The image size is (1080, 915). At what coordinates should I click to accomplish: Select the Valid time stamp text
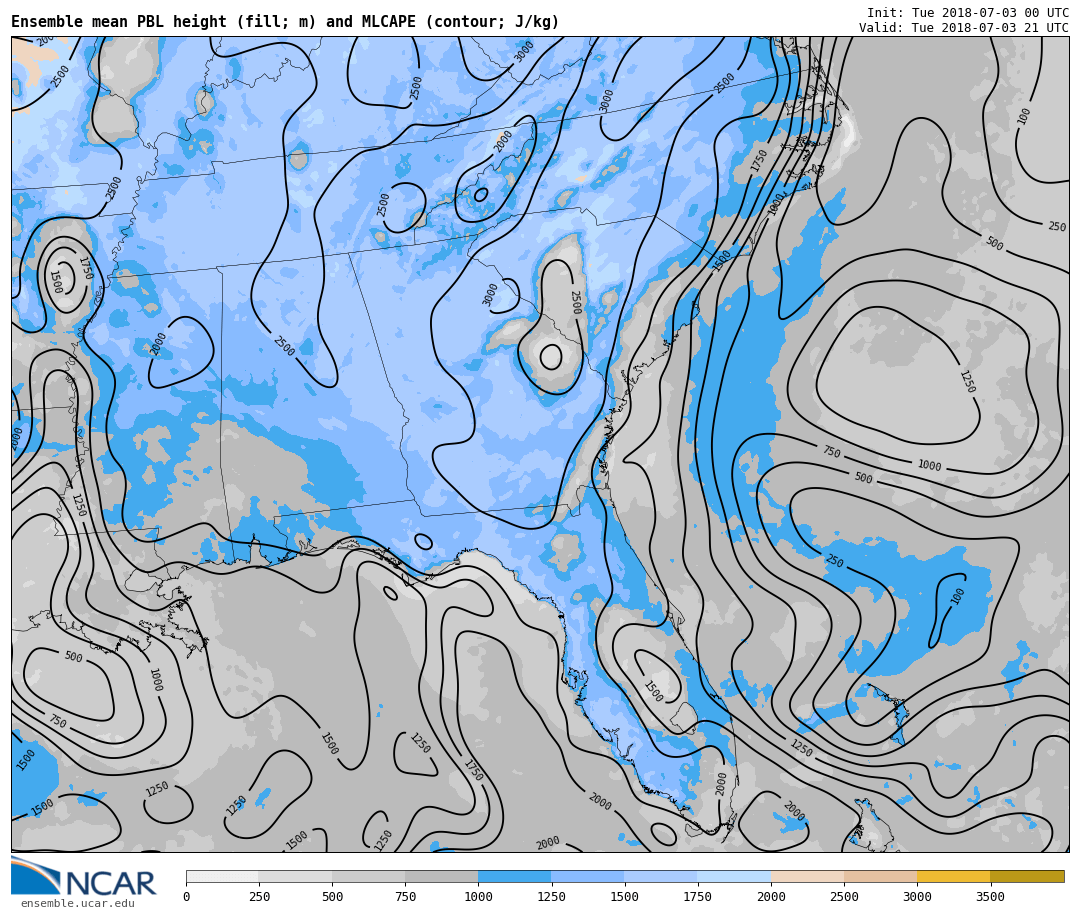(963, 28)
